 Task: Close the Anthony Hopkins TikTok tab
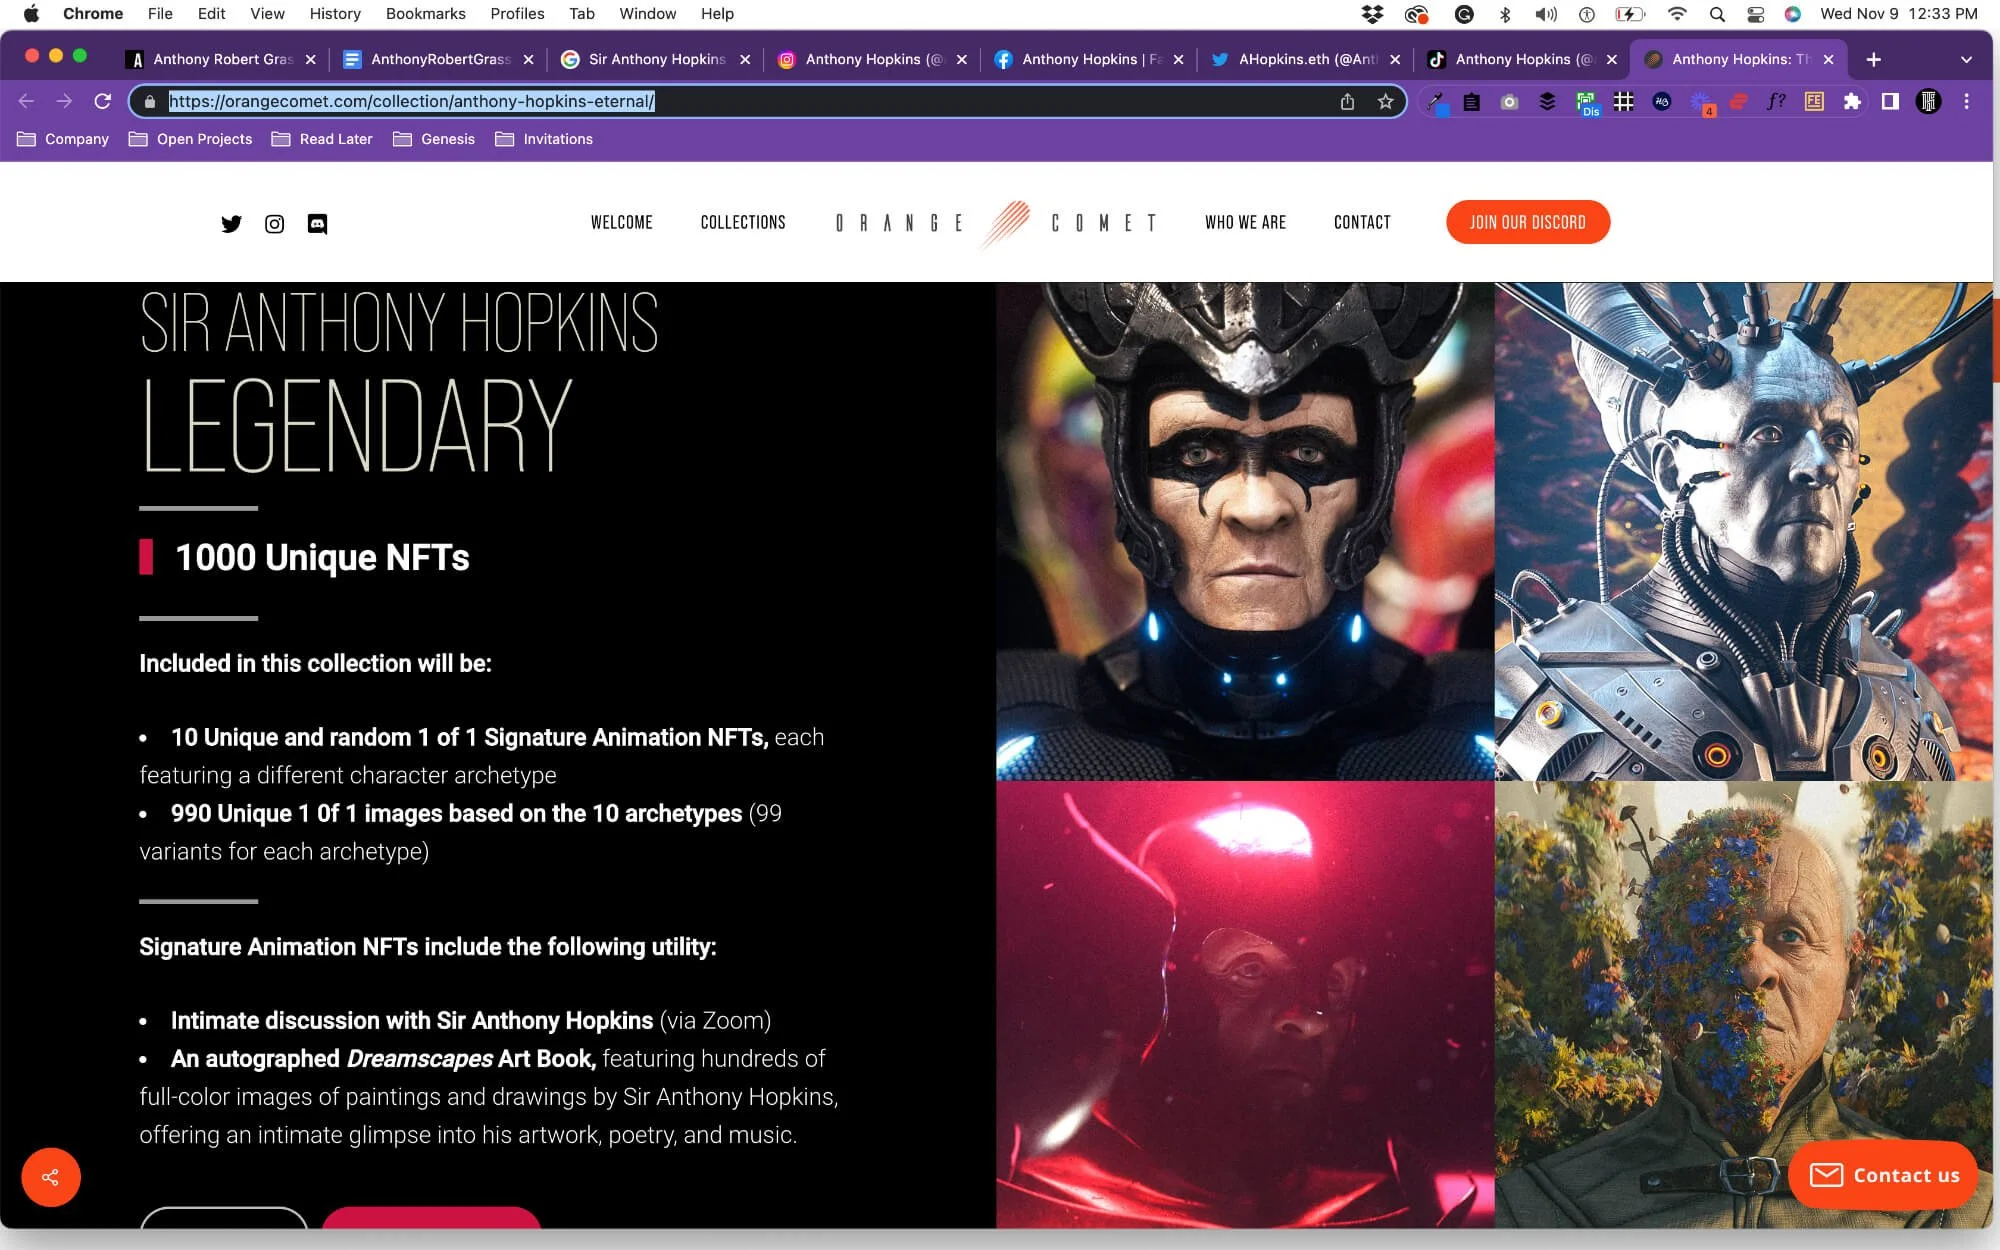pyautogui.click(x=1611, y=59)
